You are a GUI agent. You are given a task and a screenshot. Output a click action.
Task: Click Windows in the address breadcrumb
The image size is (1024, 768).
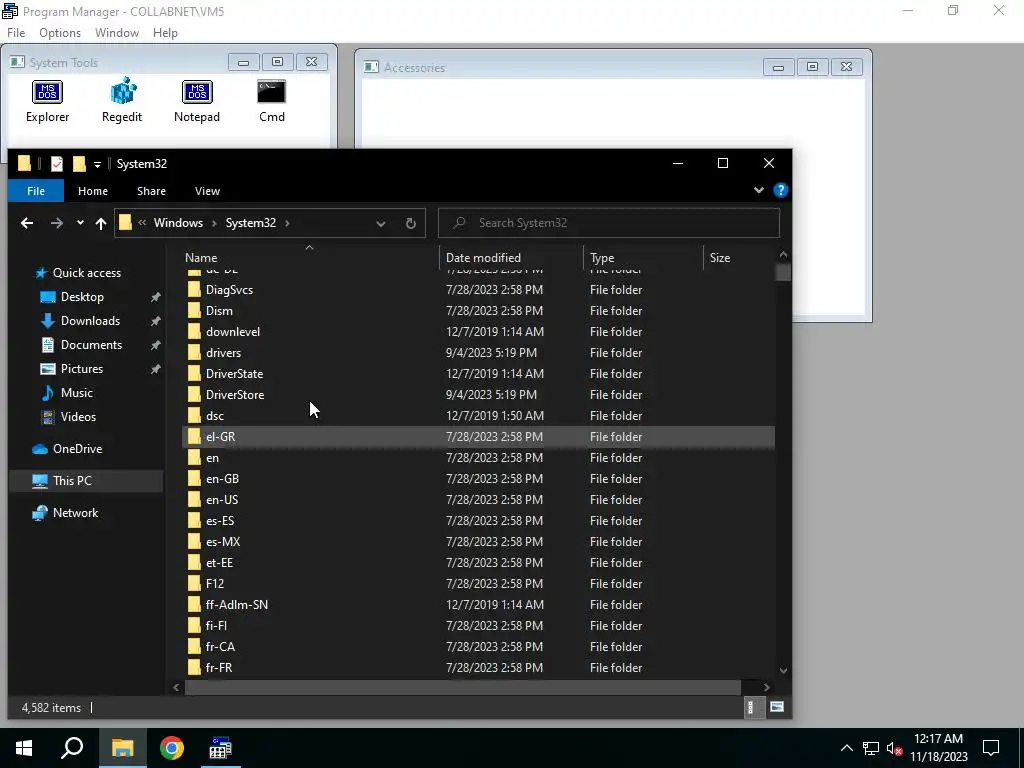tap(178, 223)
